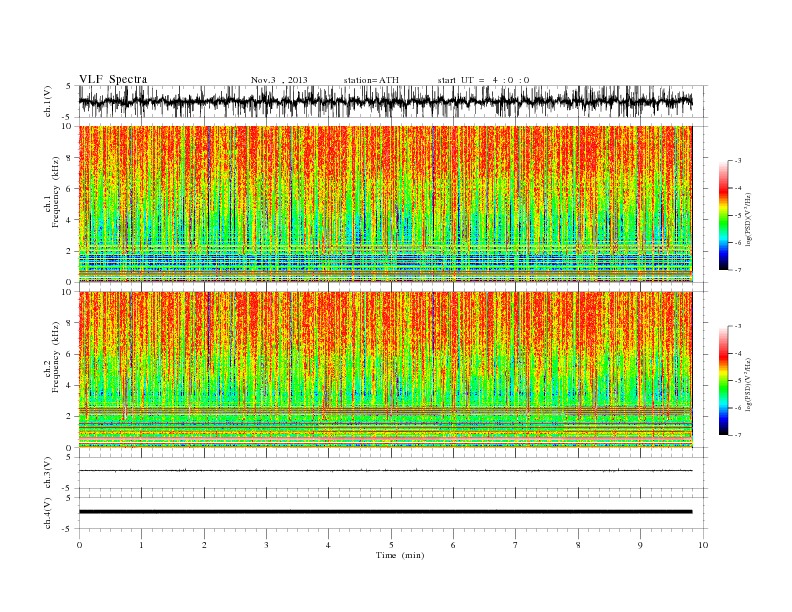Click the "7" tick on the time axis
This screenshot has width=792, height=612.
click(x=515, y=545)
